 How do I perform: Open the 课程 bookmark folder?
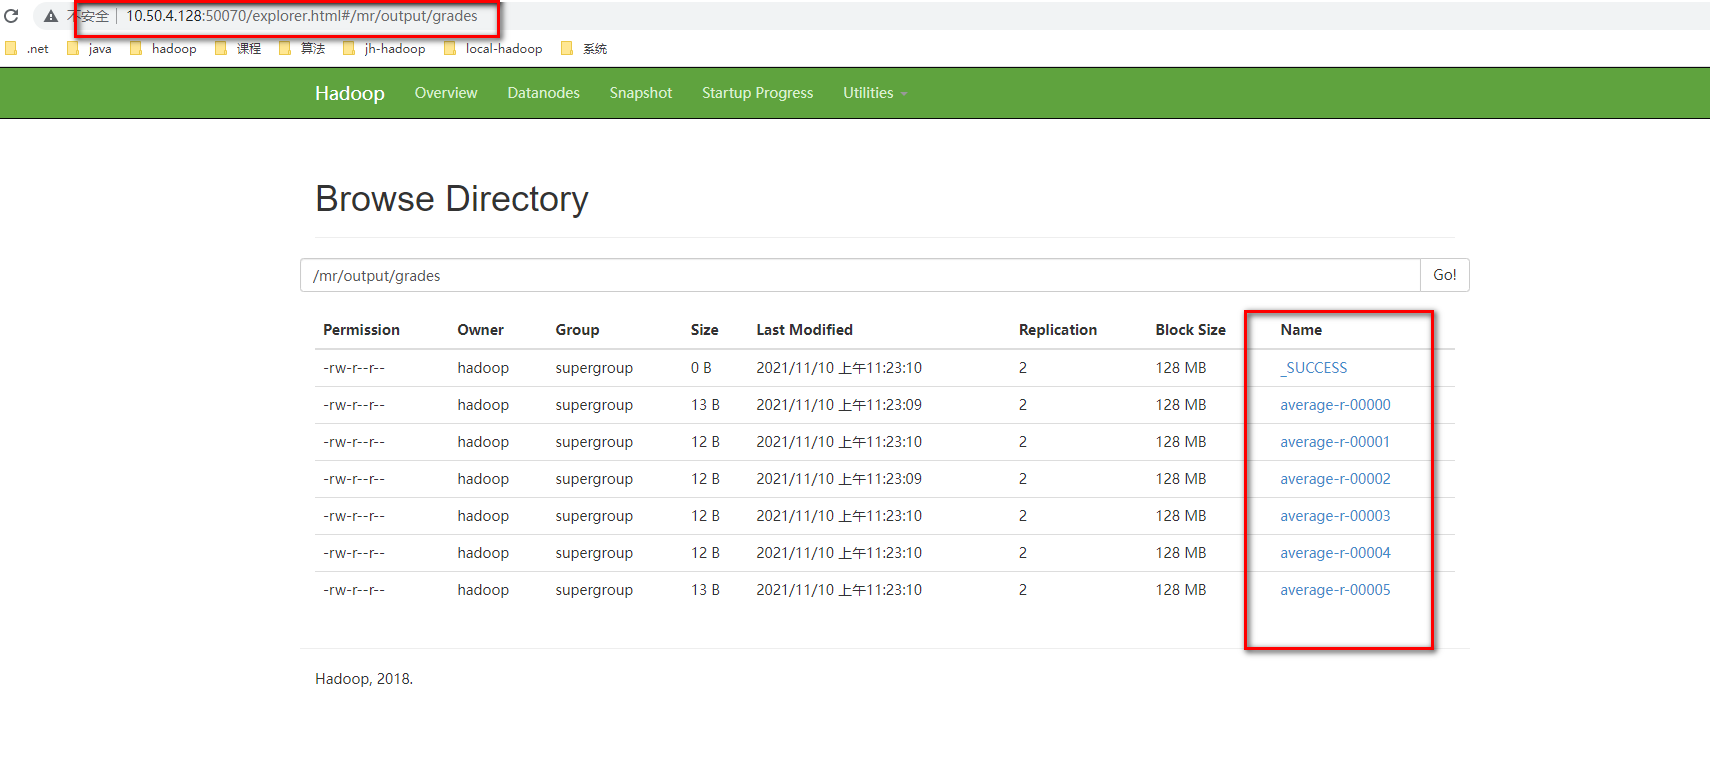(238, 48)
